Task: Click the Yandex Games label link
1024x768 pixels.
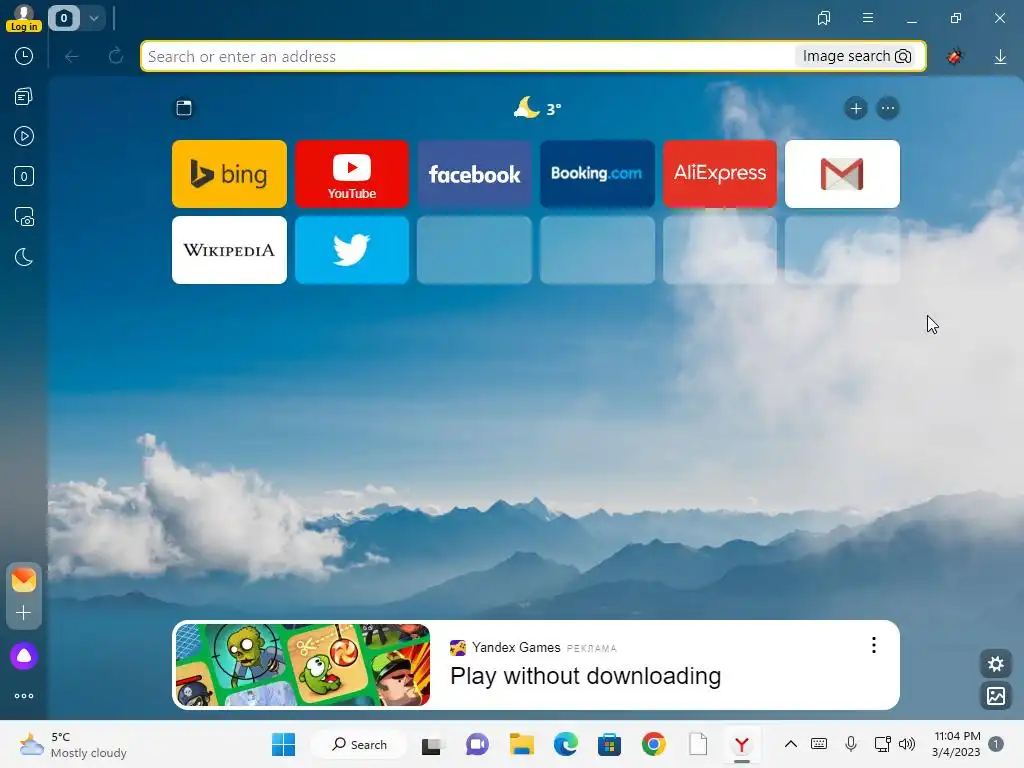Action: tap(516, 647)
